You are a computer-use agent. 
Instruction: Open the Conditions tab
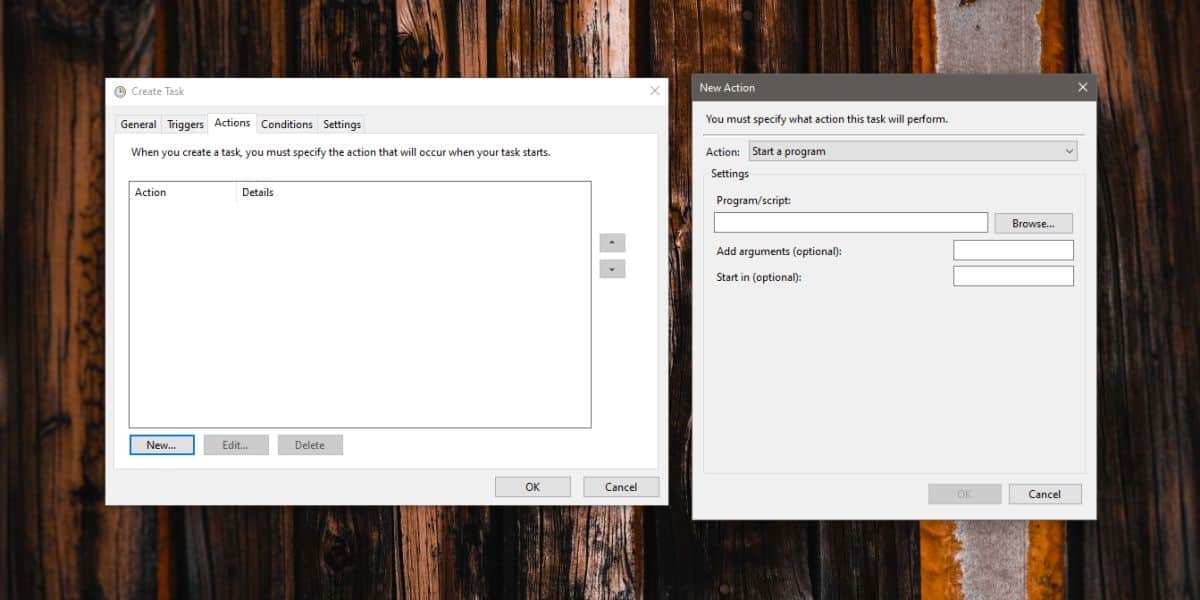click(x=287, y=124)
